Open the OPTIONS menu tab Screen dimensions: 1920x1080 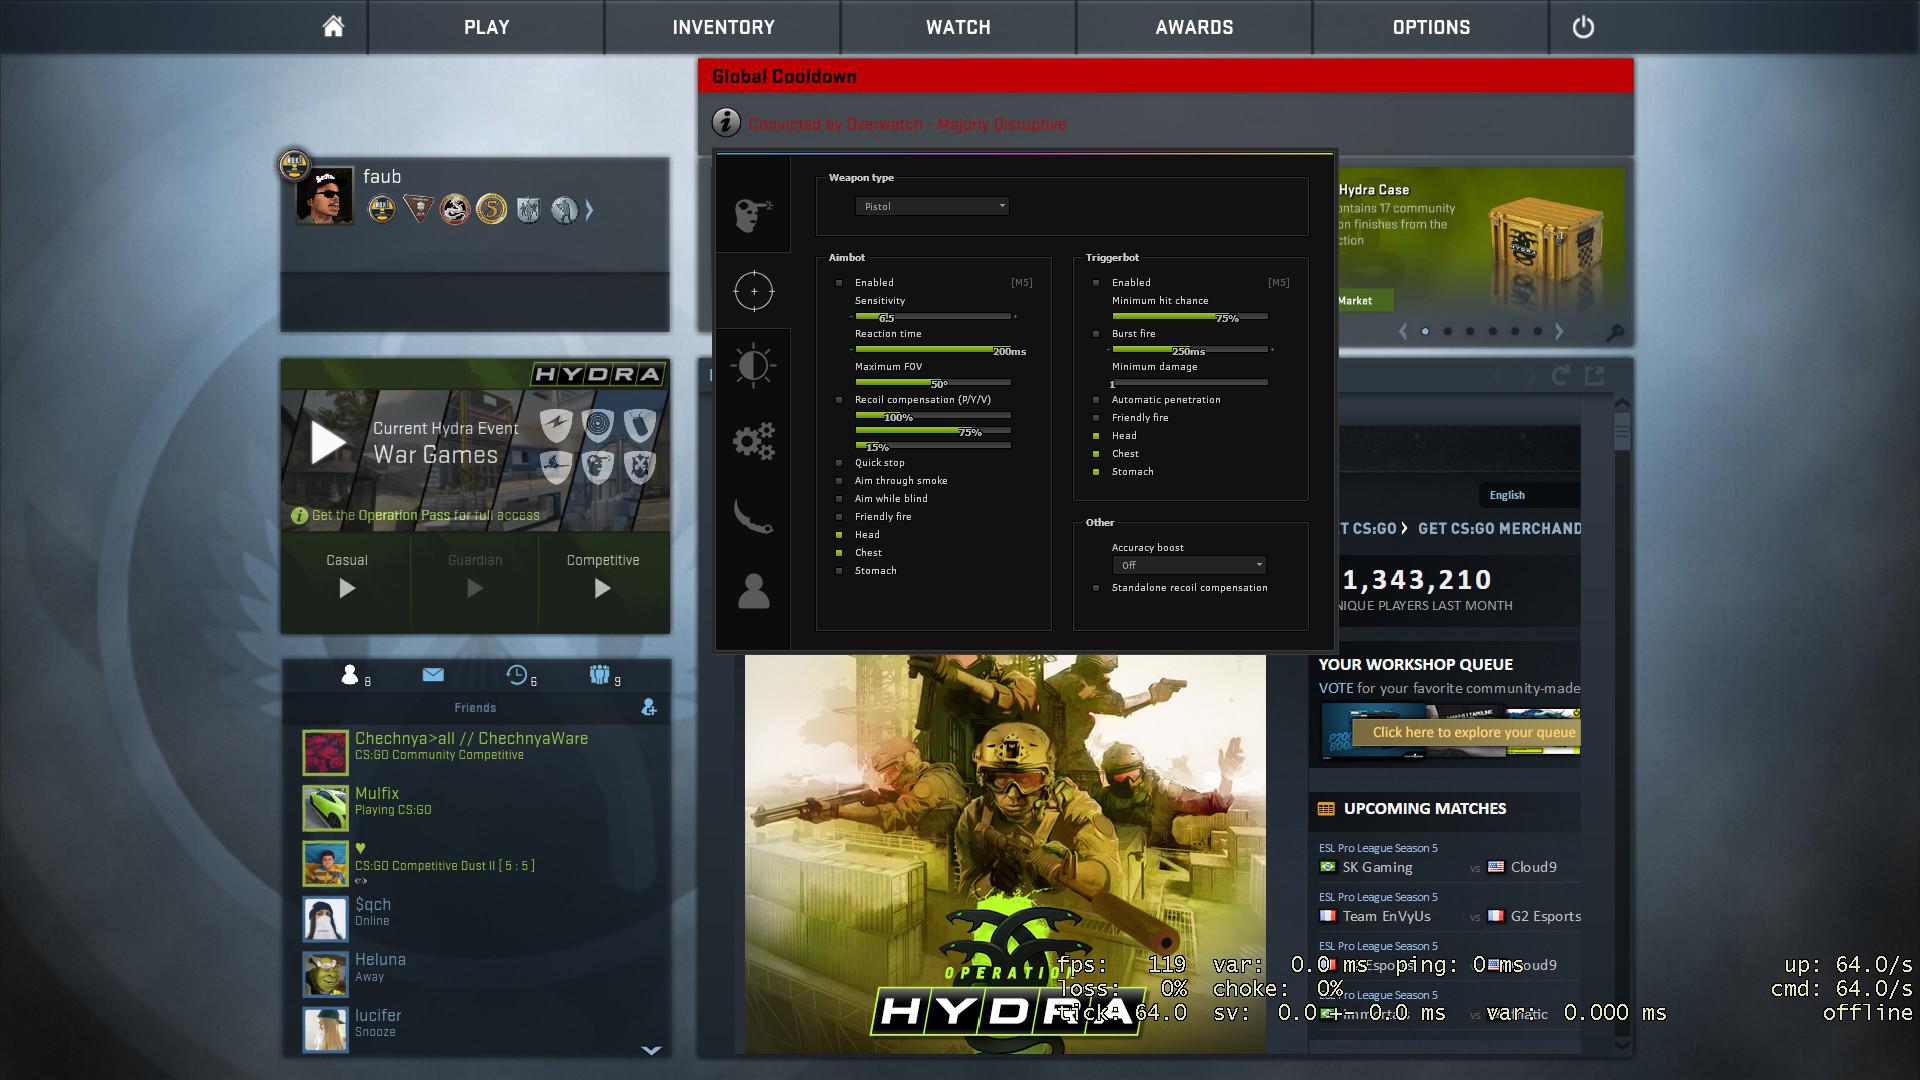pos(1431,27)
